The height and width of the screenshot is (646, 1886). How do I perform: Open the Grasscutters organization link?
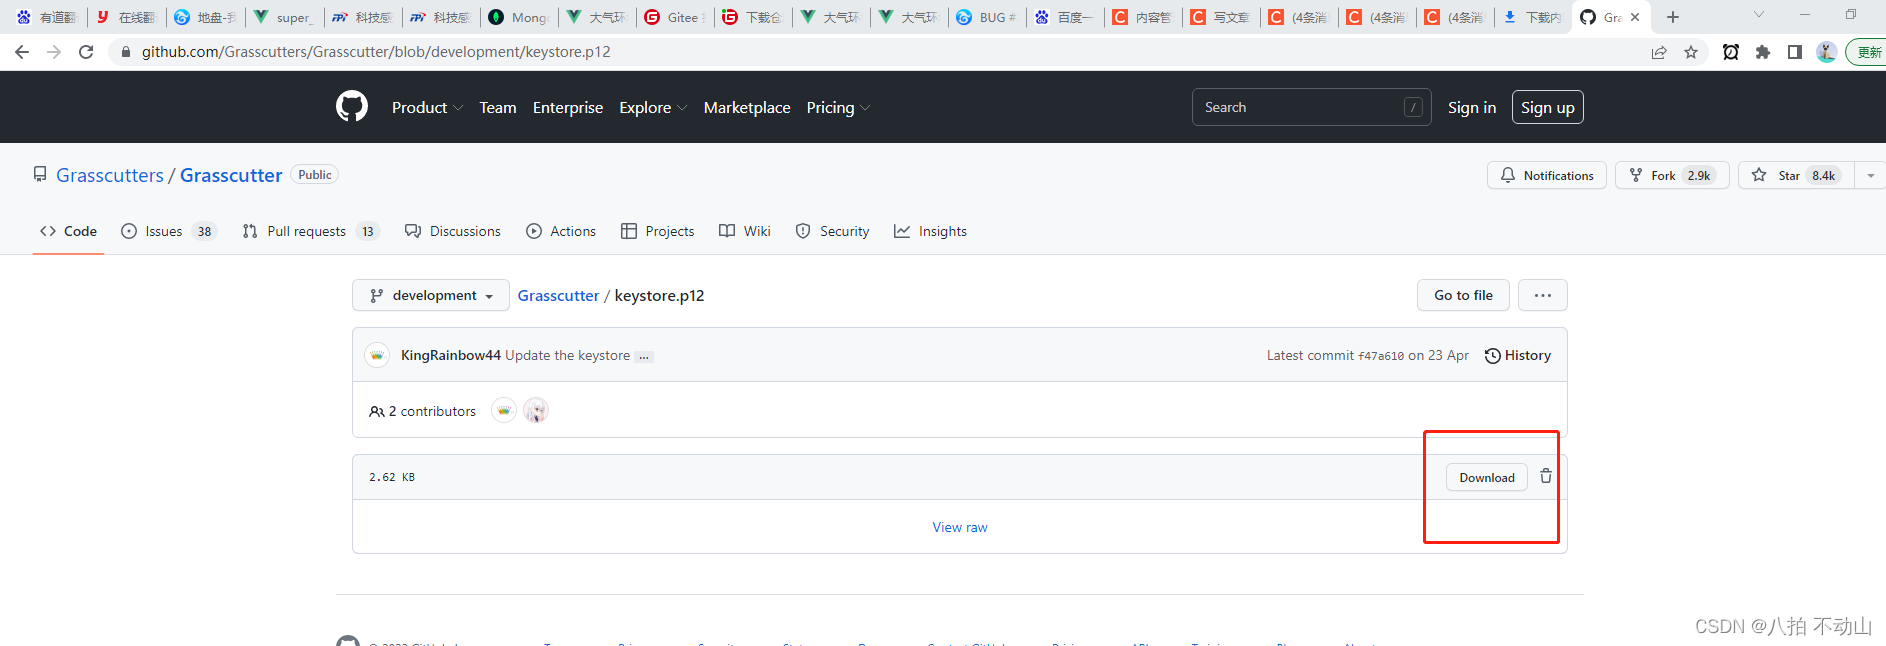click(x=110, y=175)
